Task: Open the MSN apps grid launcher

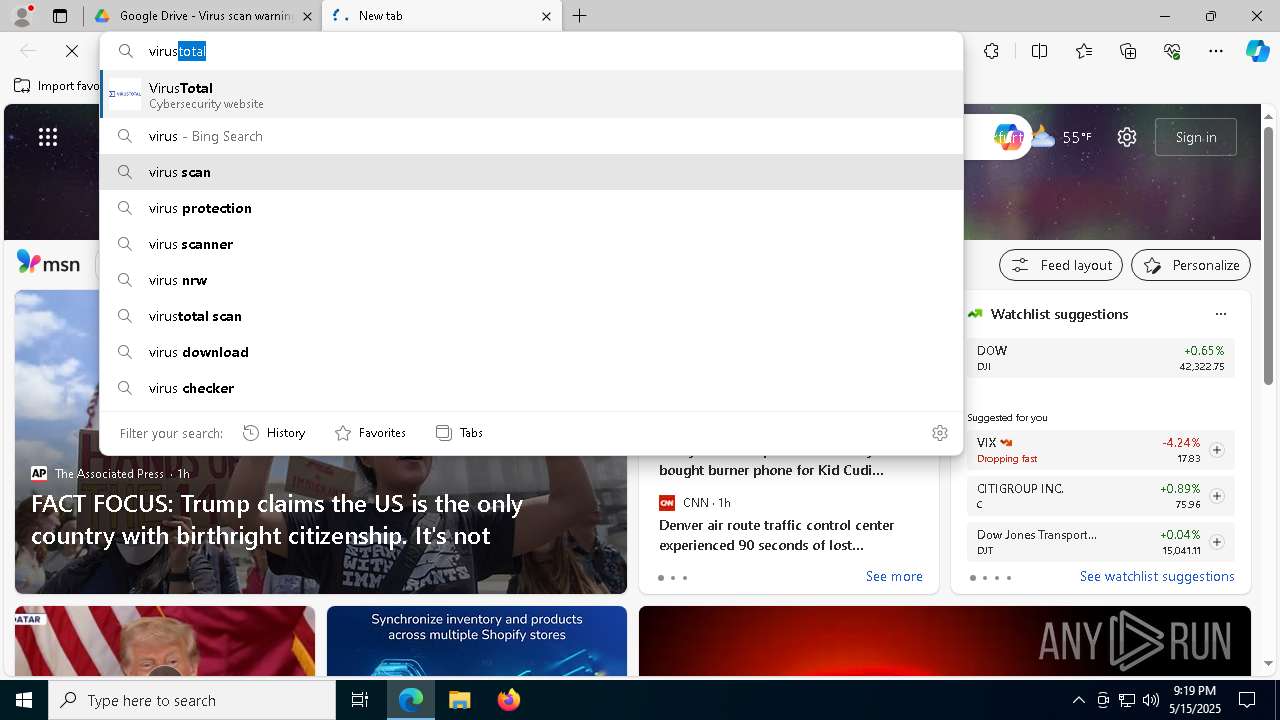Action: [48, 137]
